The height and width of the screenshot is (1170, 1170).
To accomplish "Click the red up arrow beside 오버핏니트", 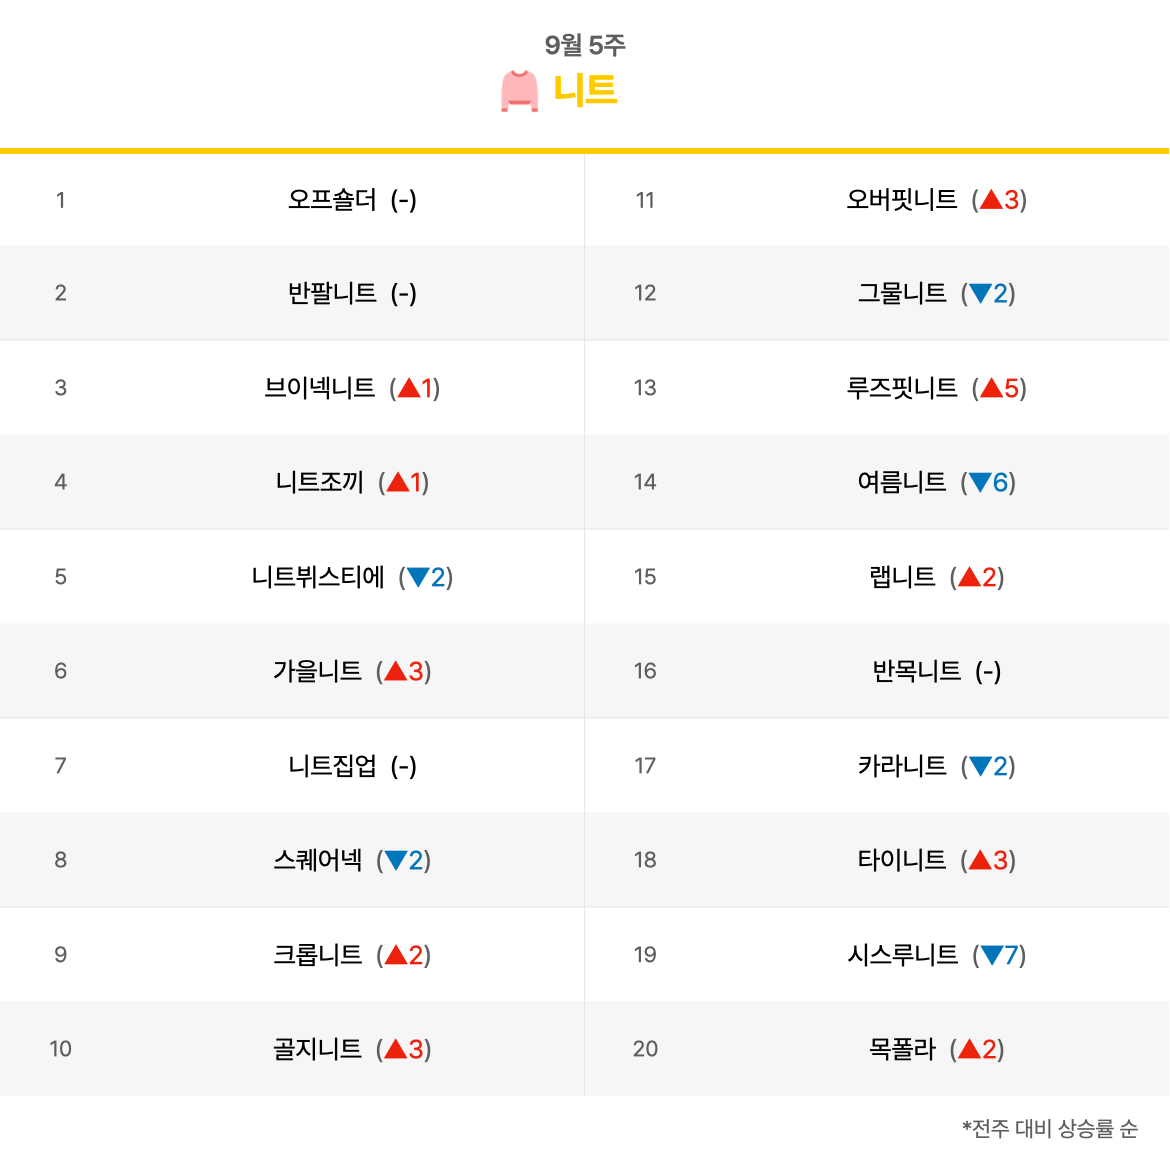I will pos(992,199).
